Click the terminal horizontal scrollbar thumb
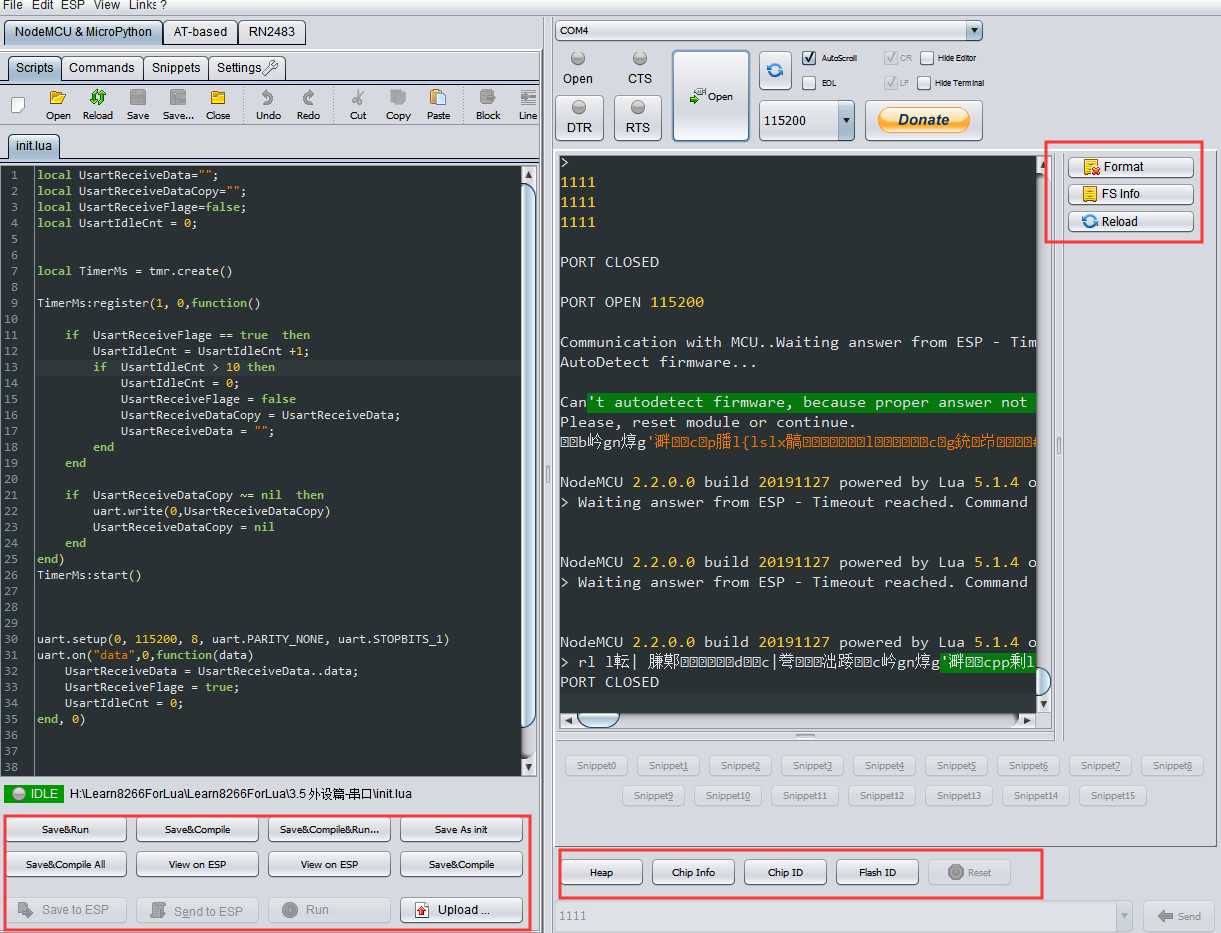Viewport: 1221px width, 933px height. pyautogui.click(x=598, y=719)
